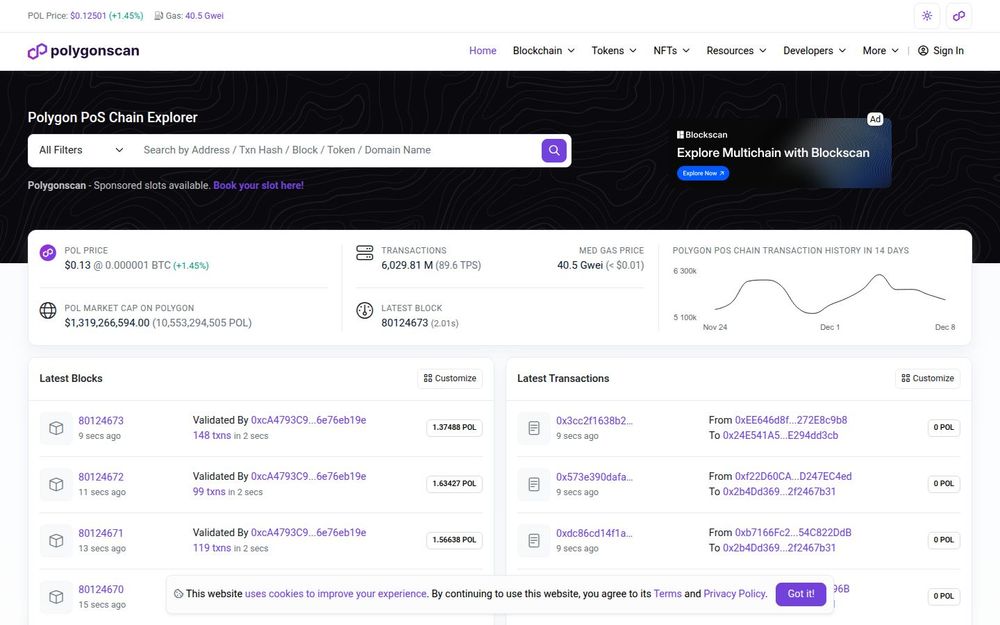1000x625 pixels.
Task: Click document icon for txn 0xdc86cd14f1a
Action: tap(534, 541)
